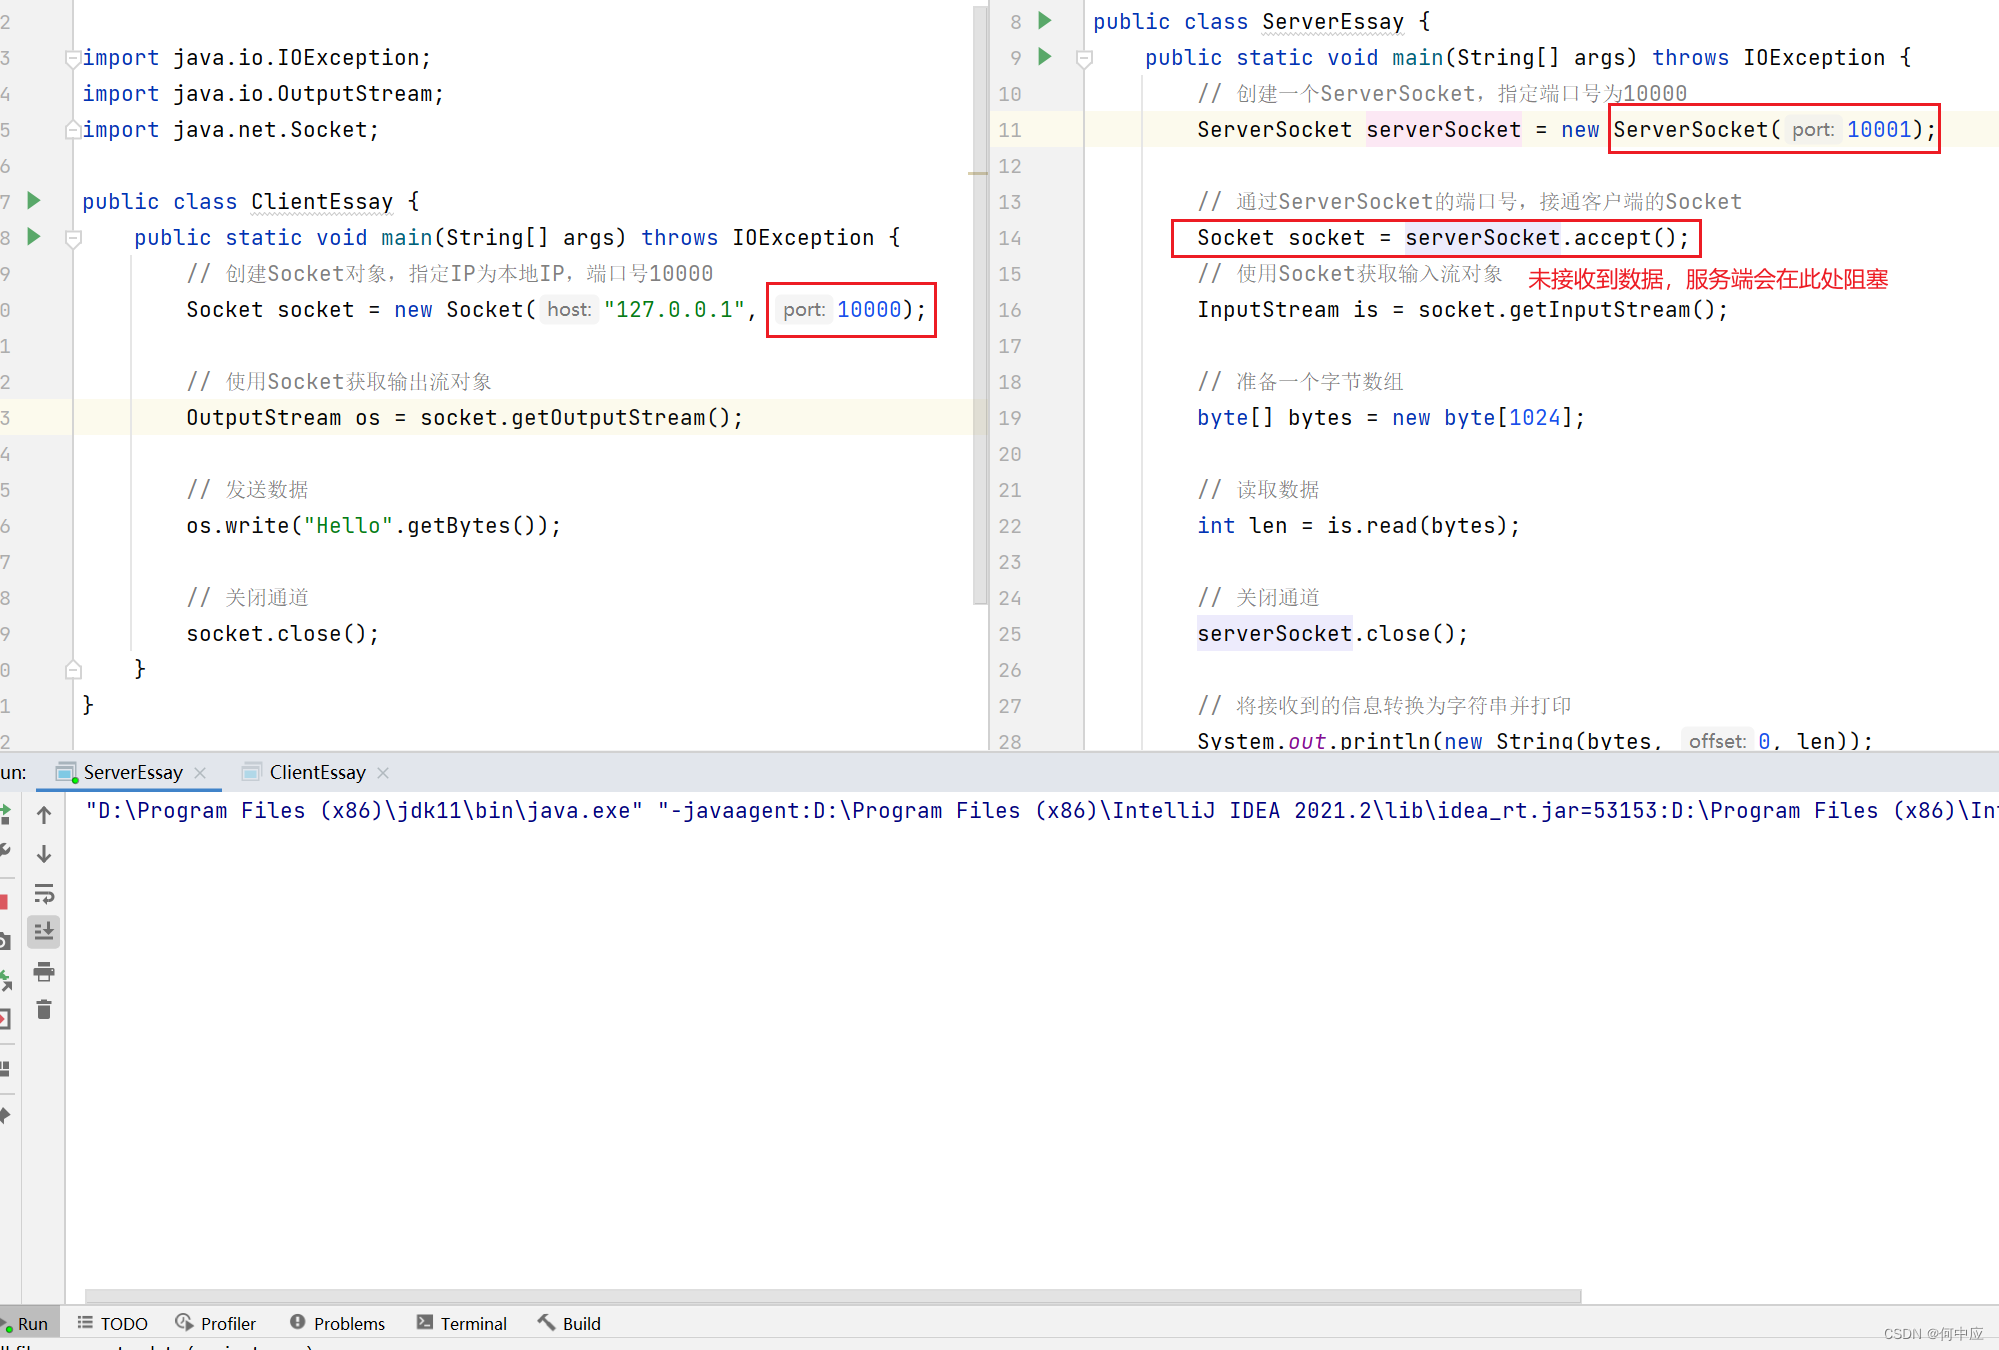Switch to the ClientEssay run tab
This screenshot has width=1999, height=1350.
(x=316, y=772)
